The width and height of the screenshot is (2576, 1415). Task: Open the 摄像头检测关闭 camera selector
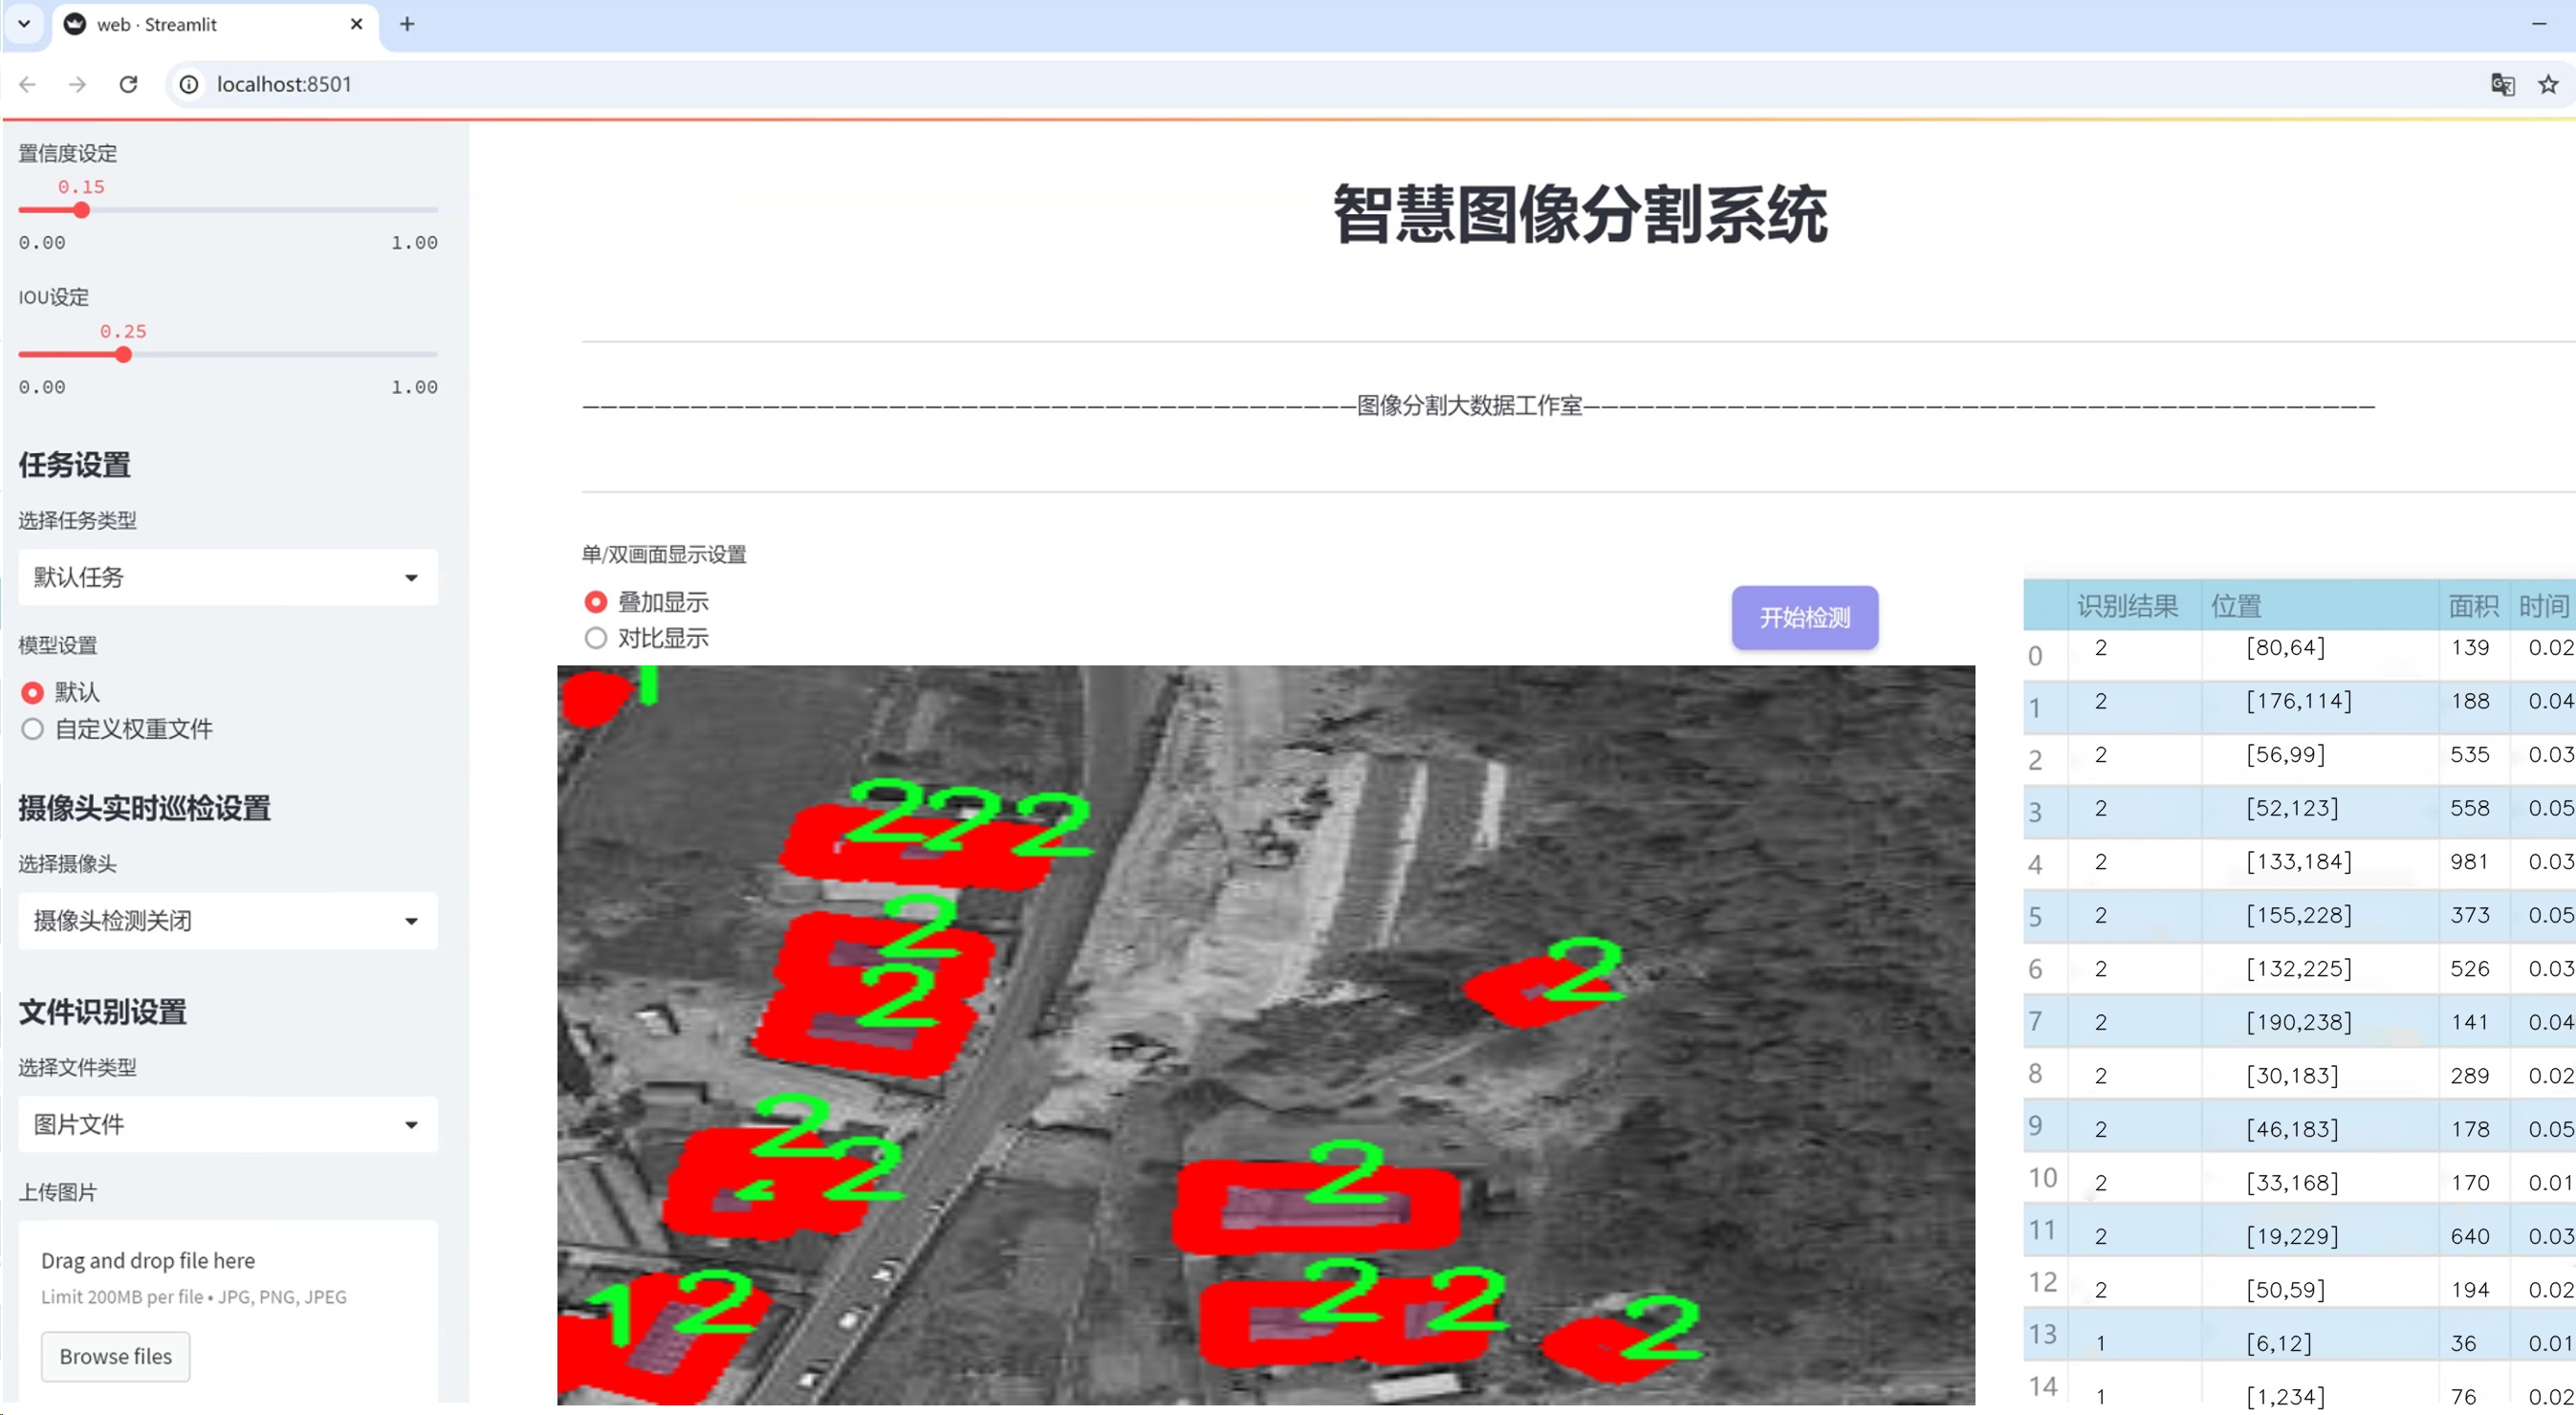227,920
